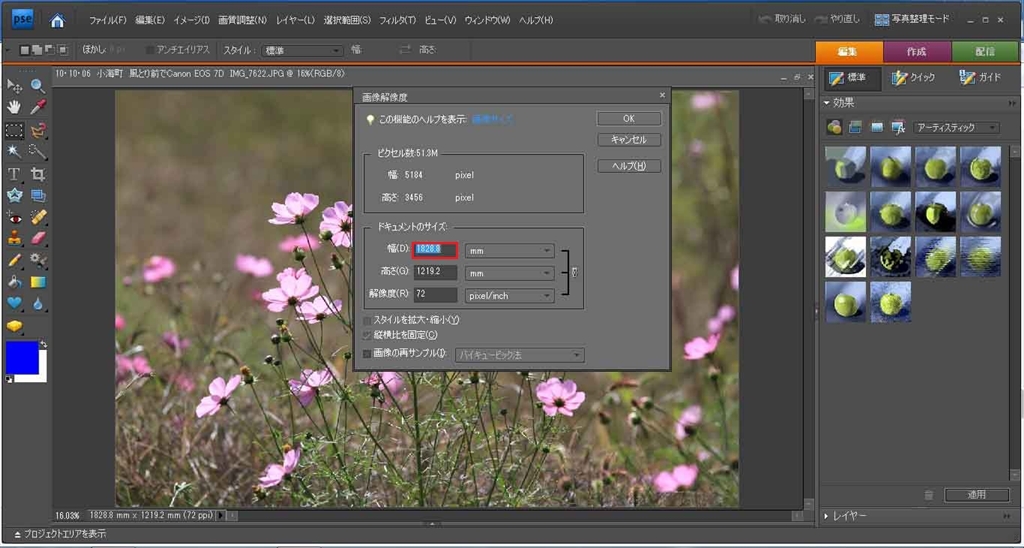Click the blue foreground color swatch
1024x548 pixels.
21,358
